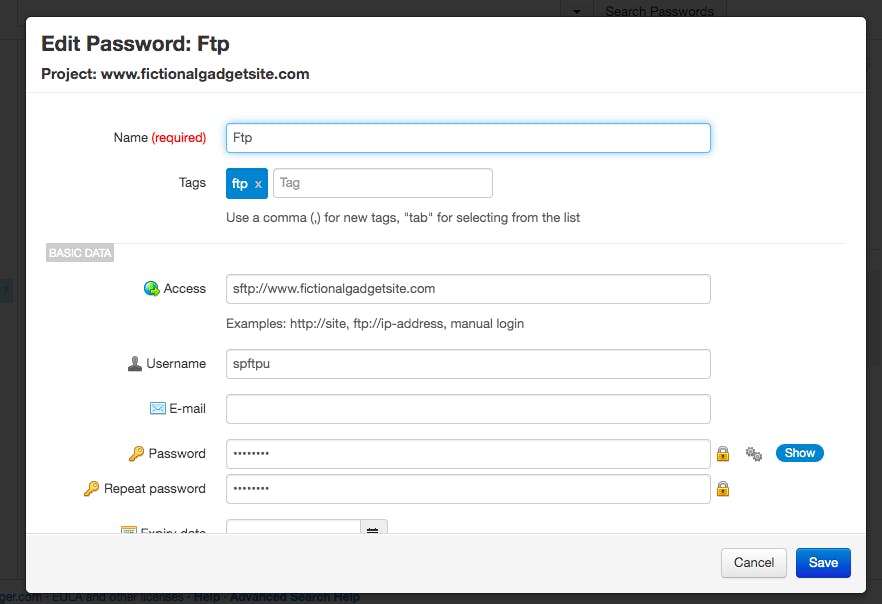Click the key icon beside Password label

[x=137, y=454]
